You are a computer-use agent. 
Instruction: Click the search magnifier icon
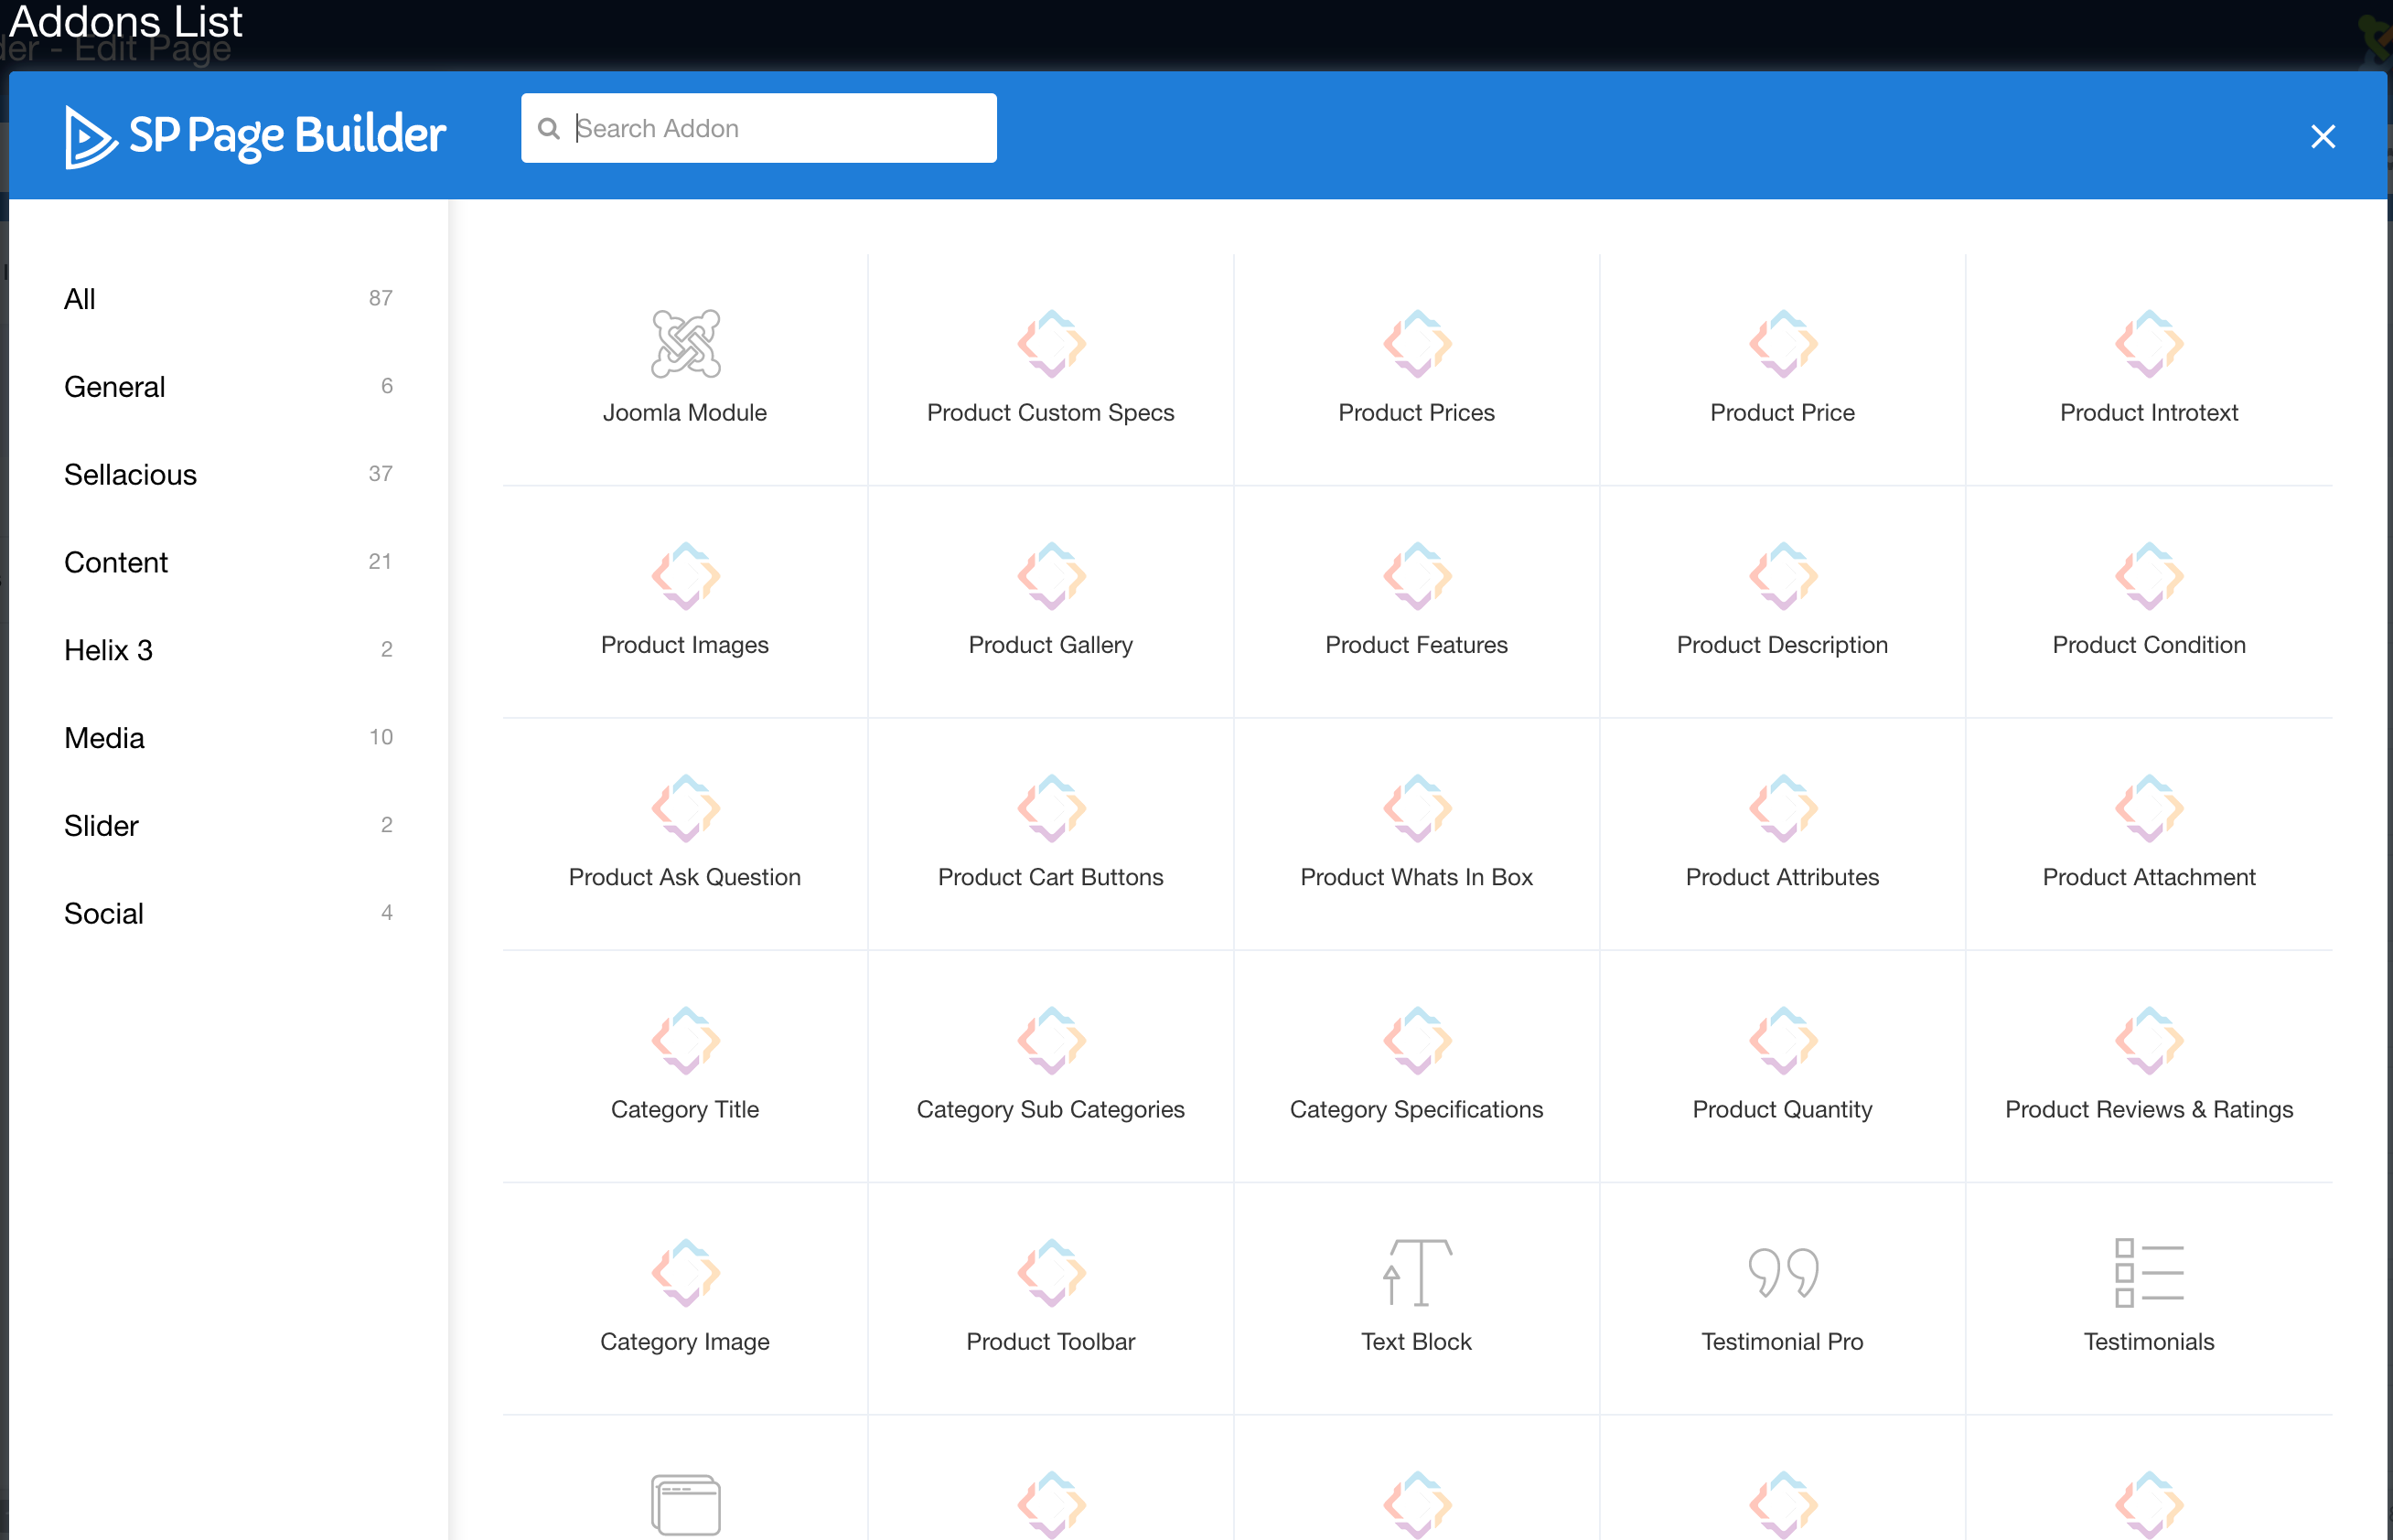(548, 128)
